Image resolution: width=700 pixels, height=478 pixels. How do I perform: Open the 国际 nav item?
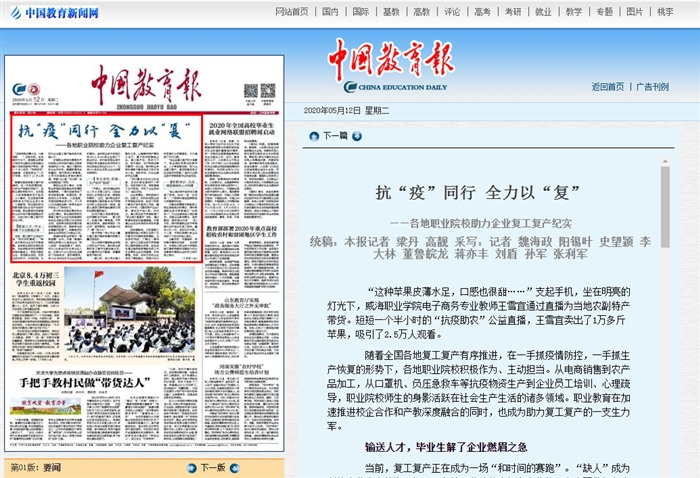click(x=361, y=12)
